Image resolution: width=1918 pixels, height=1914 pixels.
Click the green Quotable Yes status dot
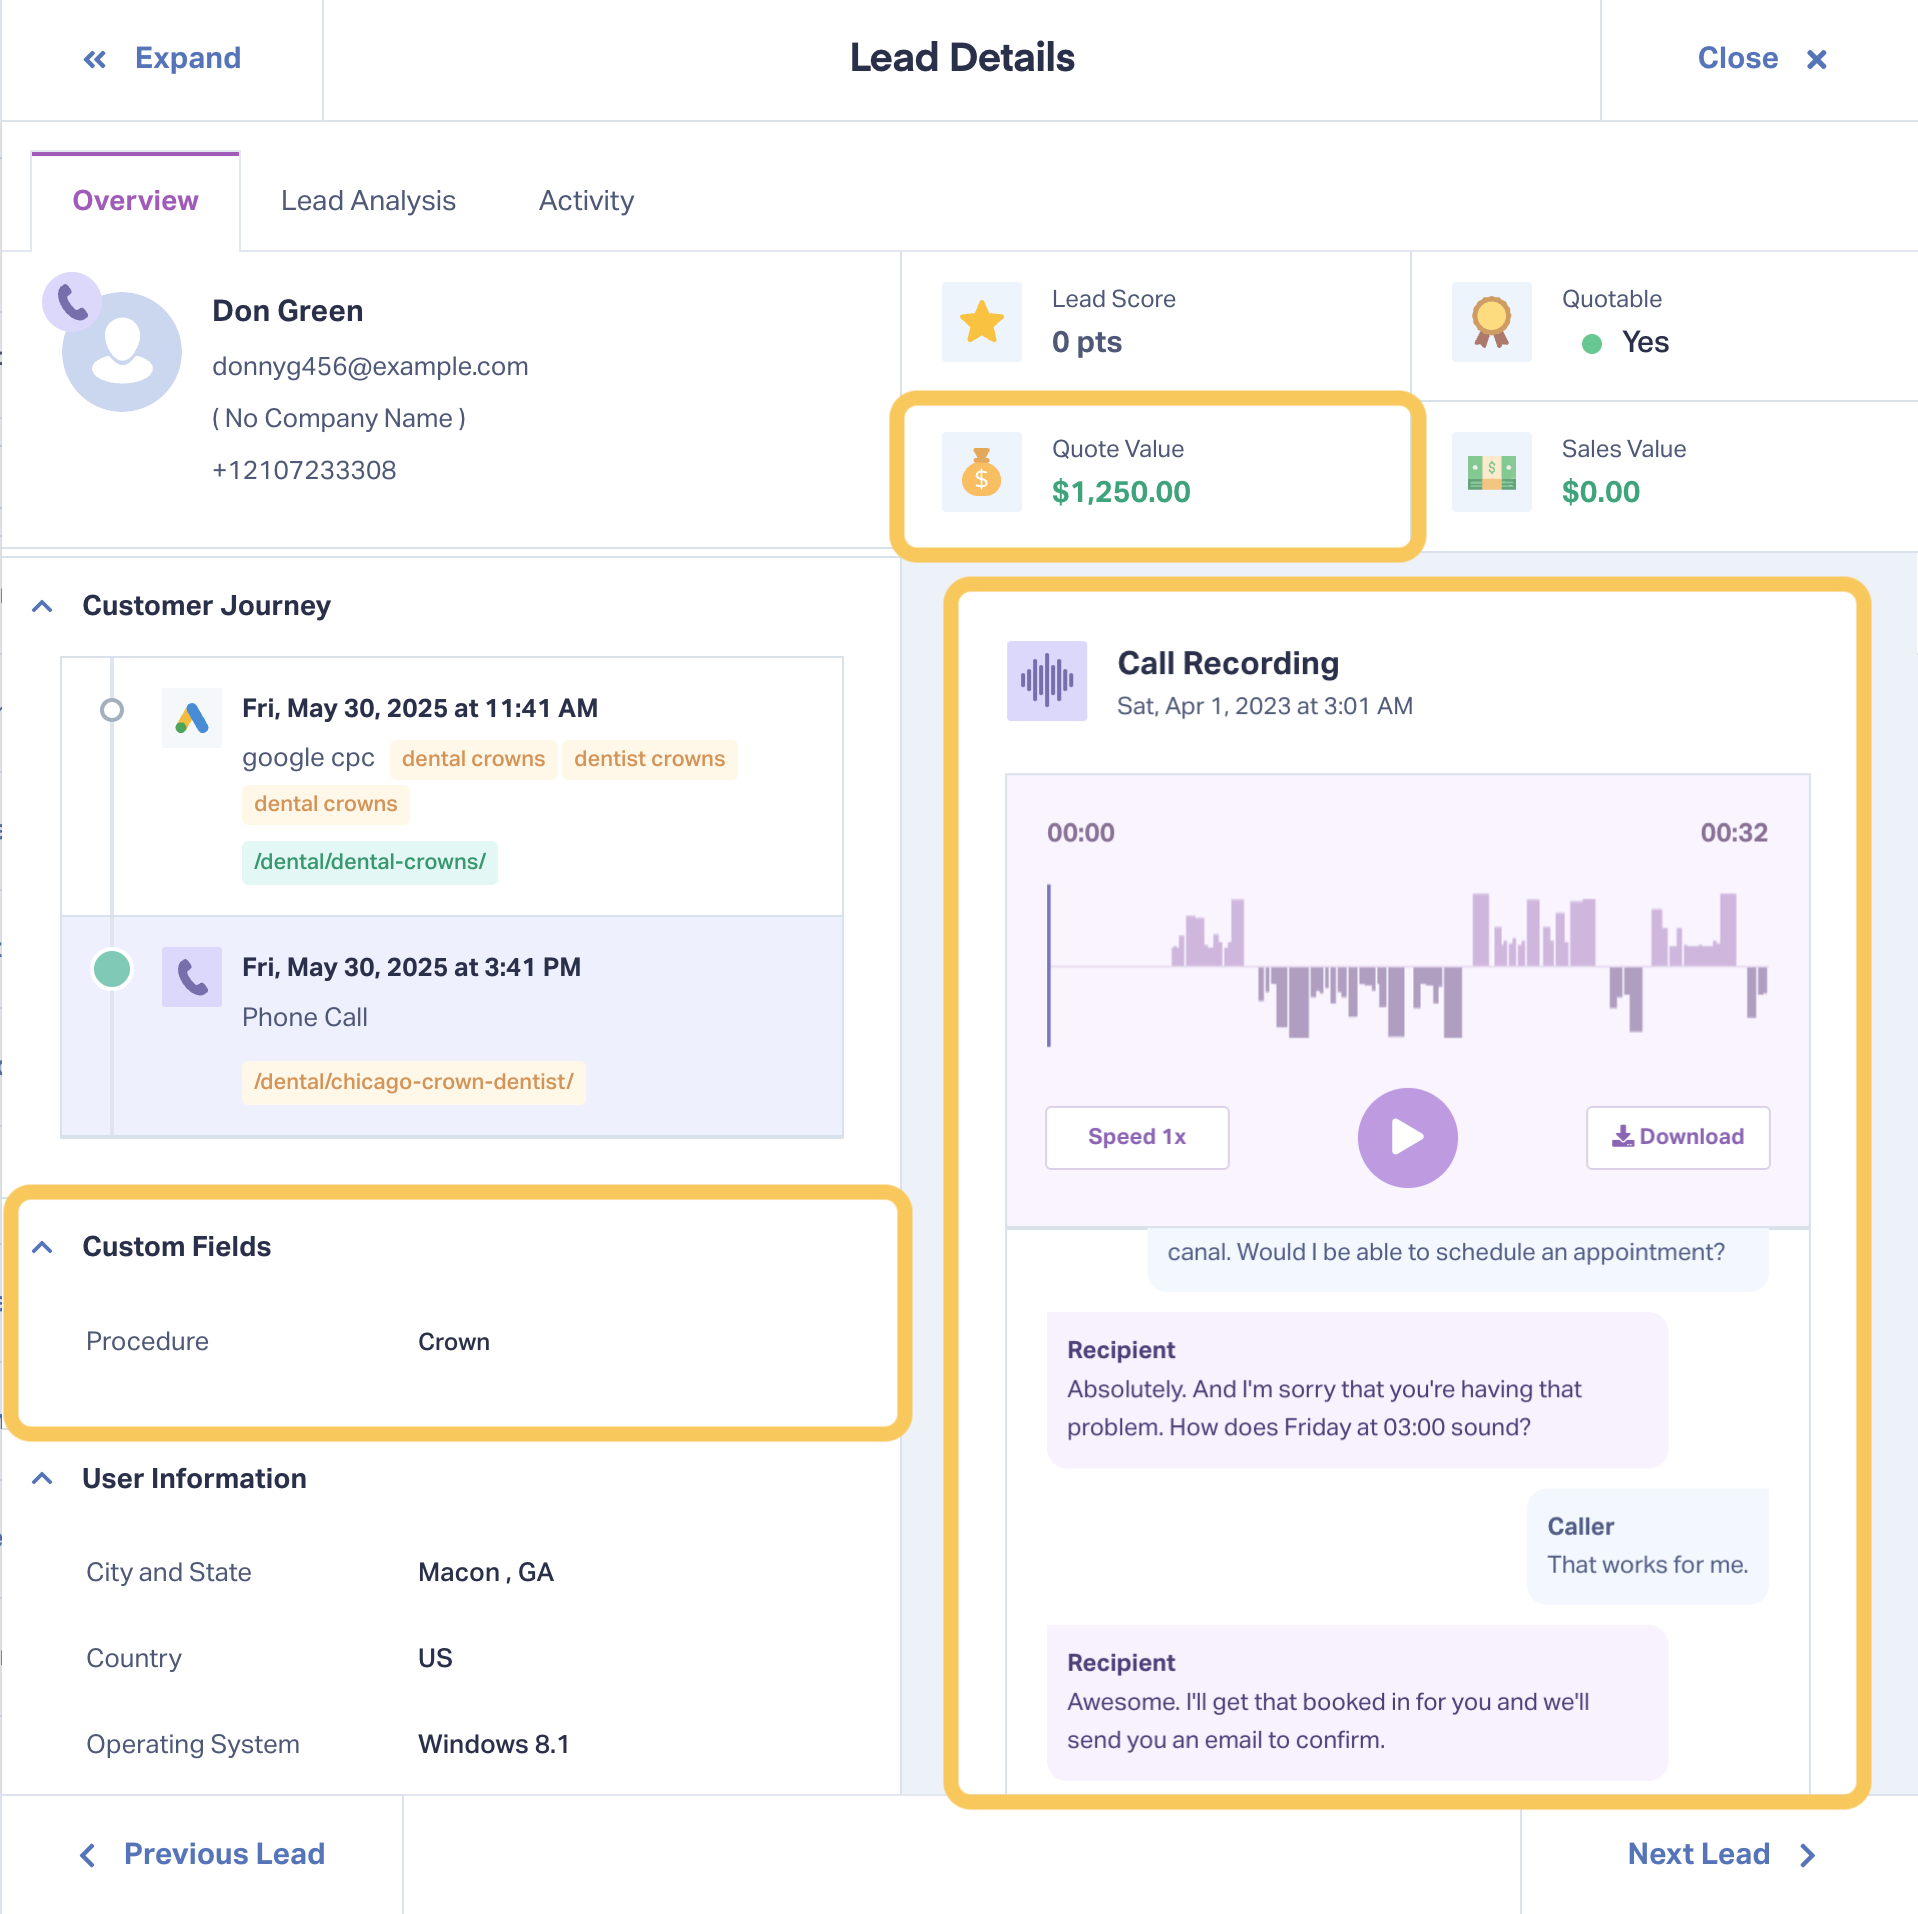[1591, 344]
